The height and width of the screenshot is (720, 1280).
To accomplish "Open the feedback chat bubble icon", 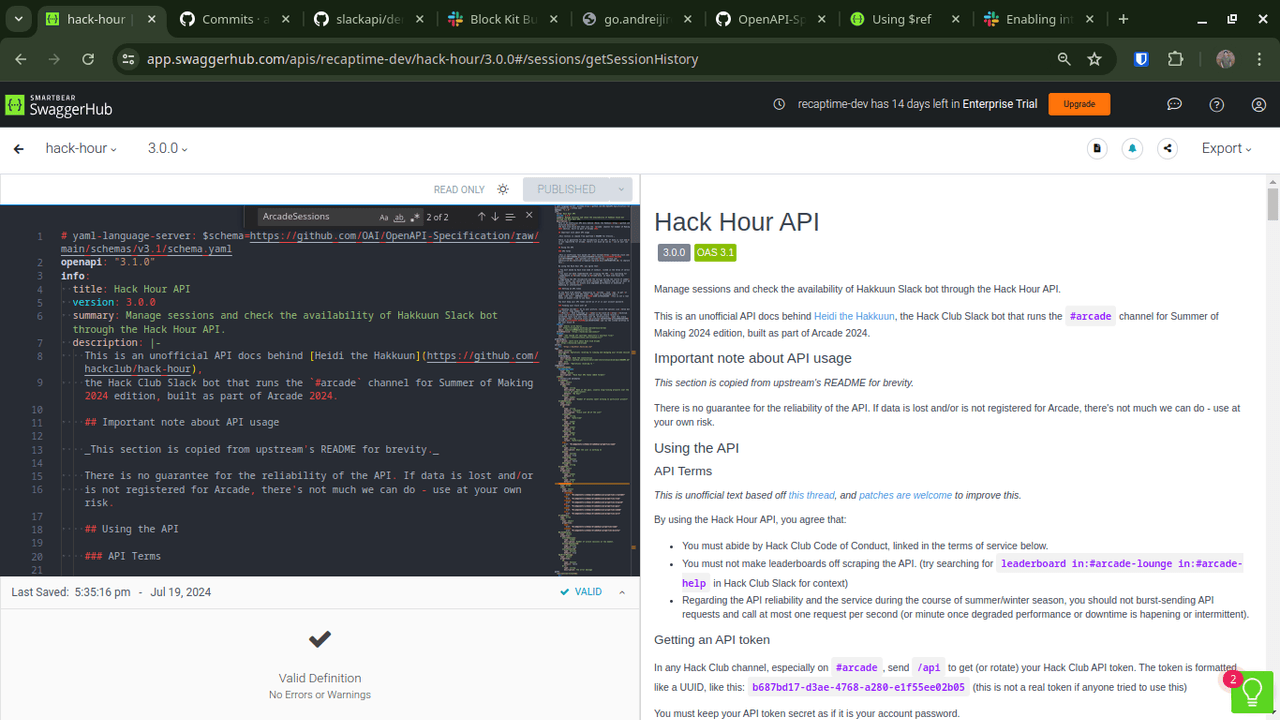I will [1175, 105].
